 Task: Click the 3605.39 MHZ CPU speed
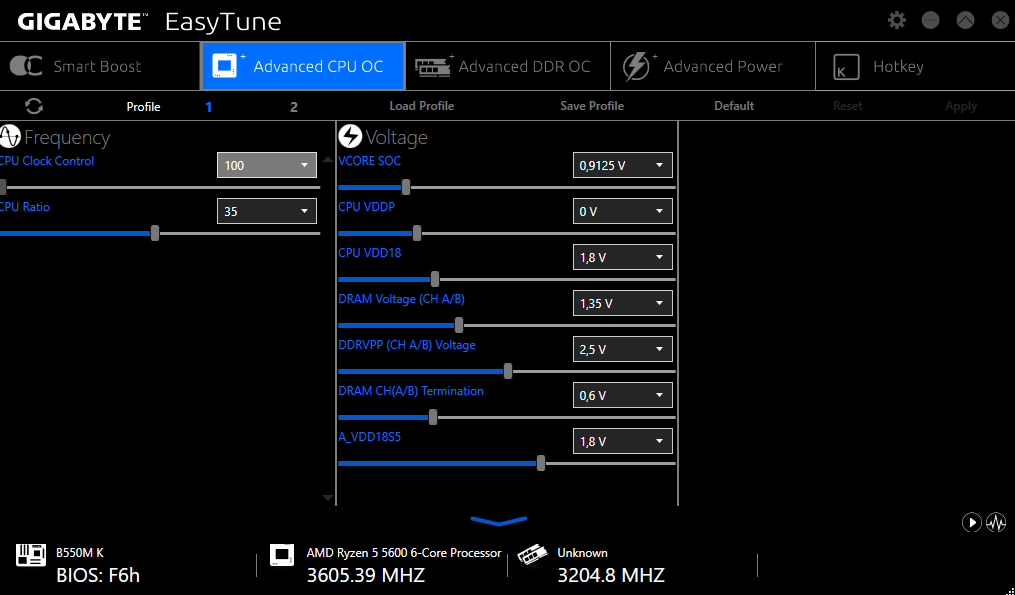click(x=366, y=575)
